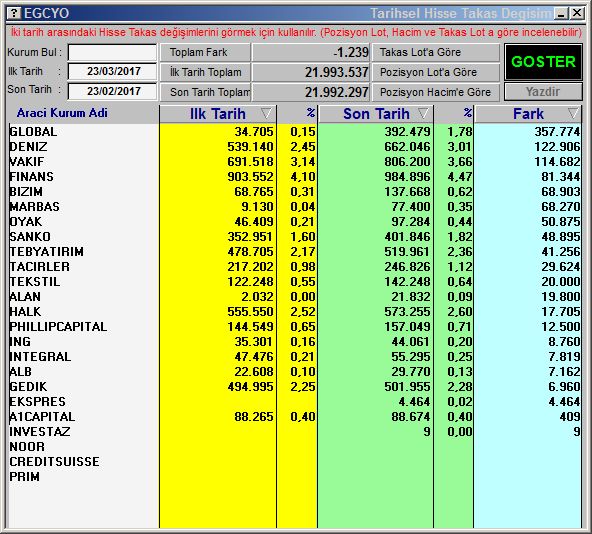The image size is (592, 534).
Task: Select the DENIZ row
Action: coord(294,147)
